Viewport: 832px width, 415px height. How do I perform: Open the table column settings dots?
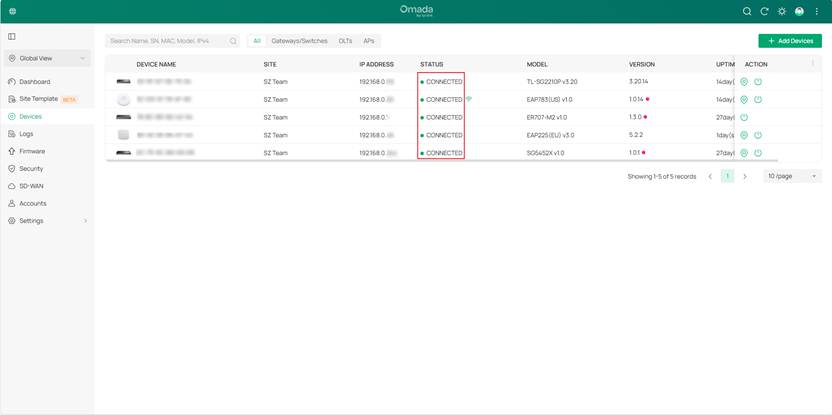click(811, 64)
